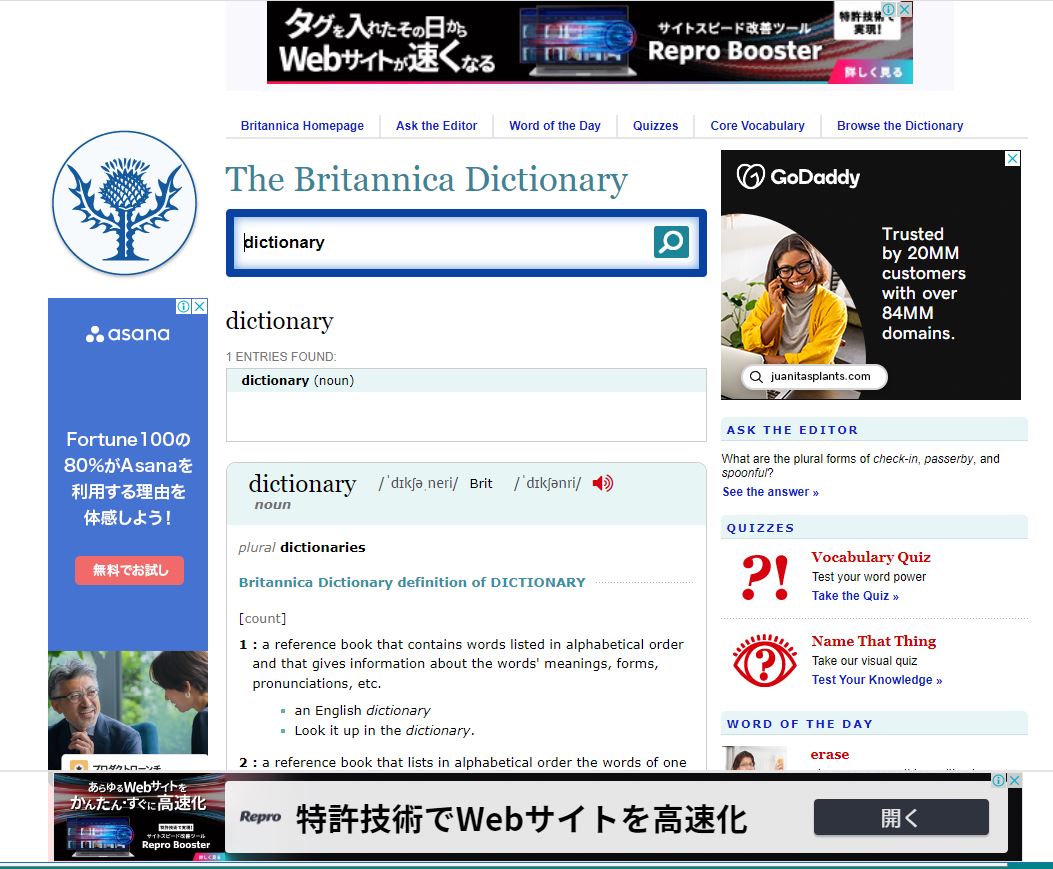Click the 詳しく見る button in top ad

pyautogui.click(x=873, y=71)
